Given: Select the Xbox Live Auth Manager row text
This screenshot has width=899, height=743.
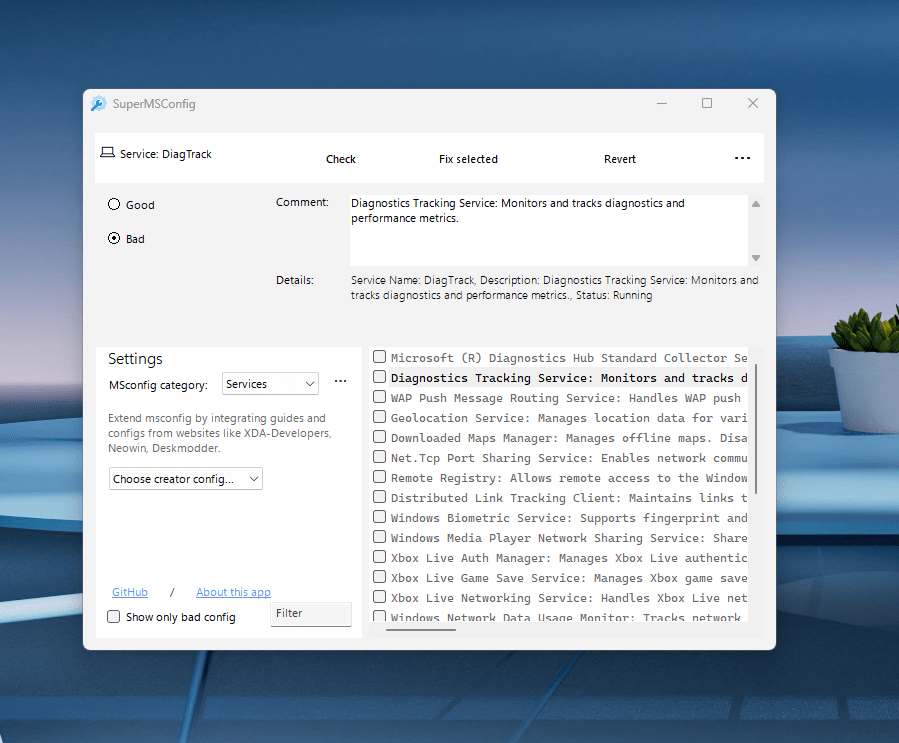Looking at the screenshot, I should [x=569, y=558].
